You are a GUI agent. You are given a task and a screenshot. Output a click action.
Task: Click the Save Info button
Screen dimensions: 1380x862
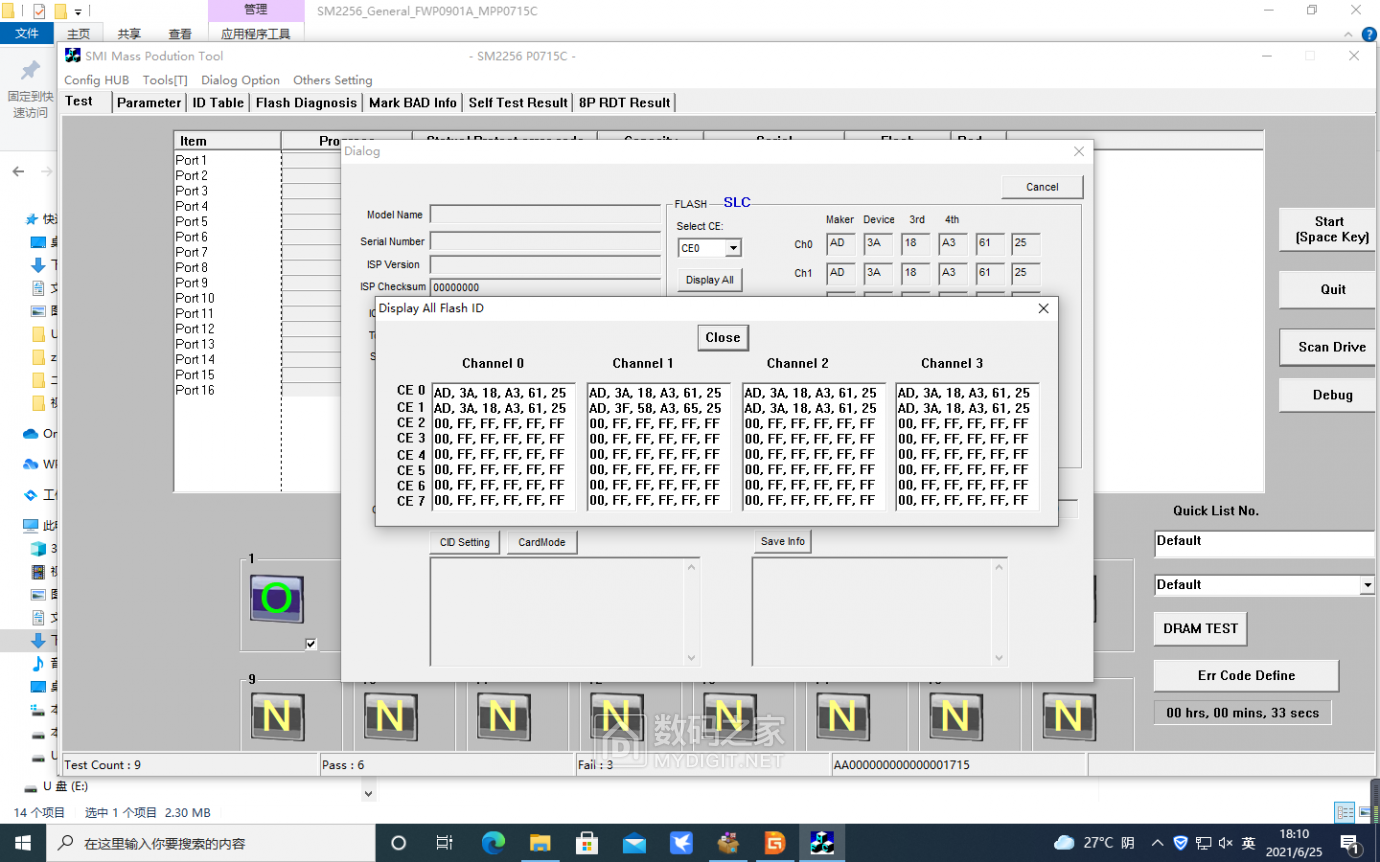[x=782, y=541]
